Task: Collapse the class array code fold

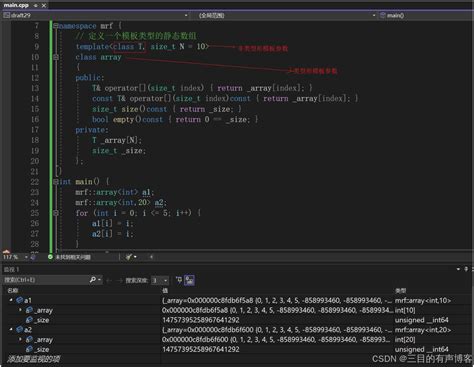Action: coord(56,57)
